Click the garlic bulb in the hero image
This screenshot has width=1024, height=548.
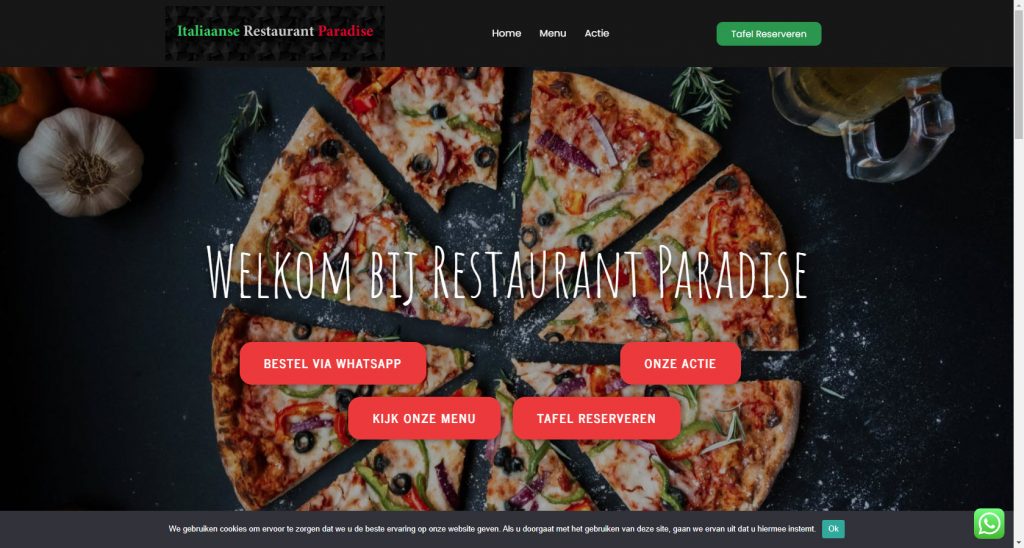pyautogui.click(x=81, y=162)
